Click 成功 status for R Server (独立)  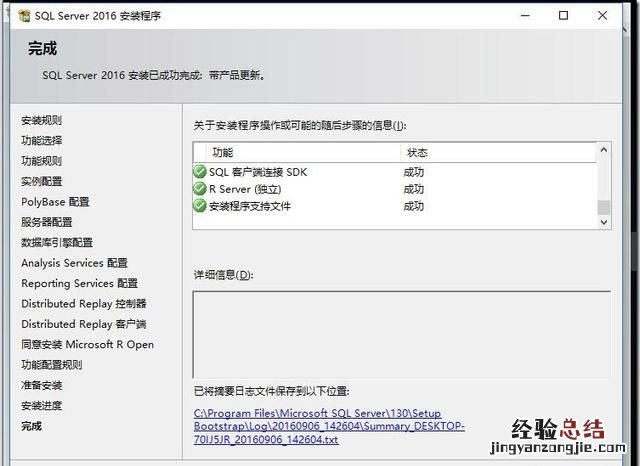[x=413, y=189]
